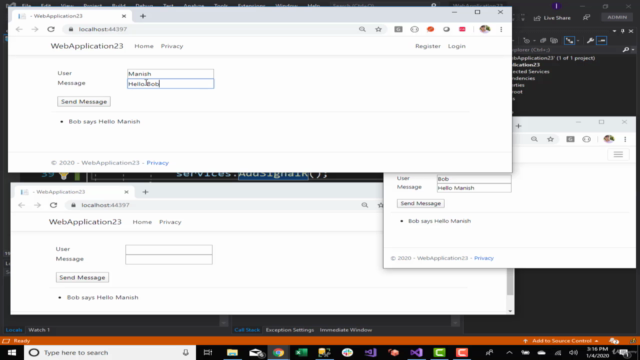Click Privacy nav link in top browser
Screen dimensions: 640x360
172,46
